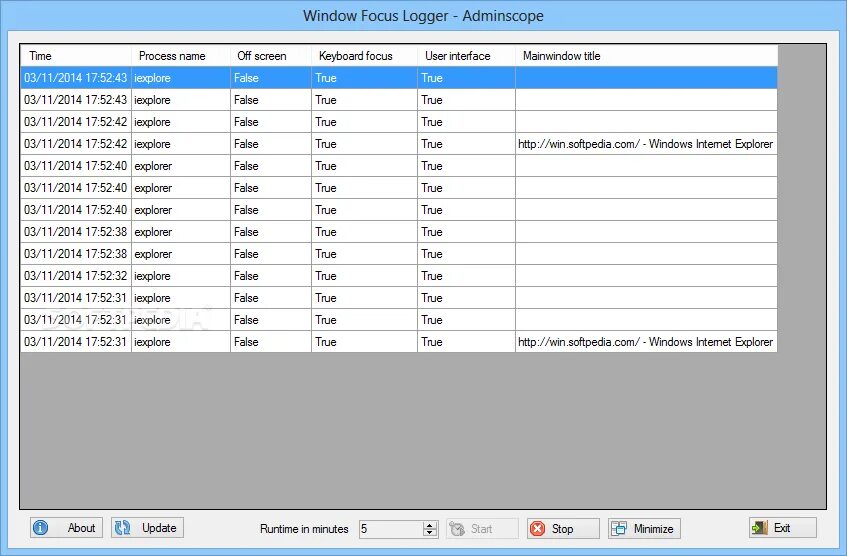
Task: Click the Update refresh arrows icon
Action: point(123,528)
